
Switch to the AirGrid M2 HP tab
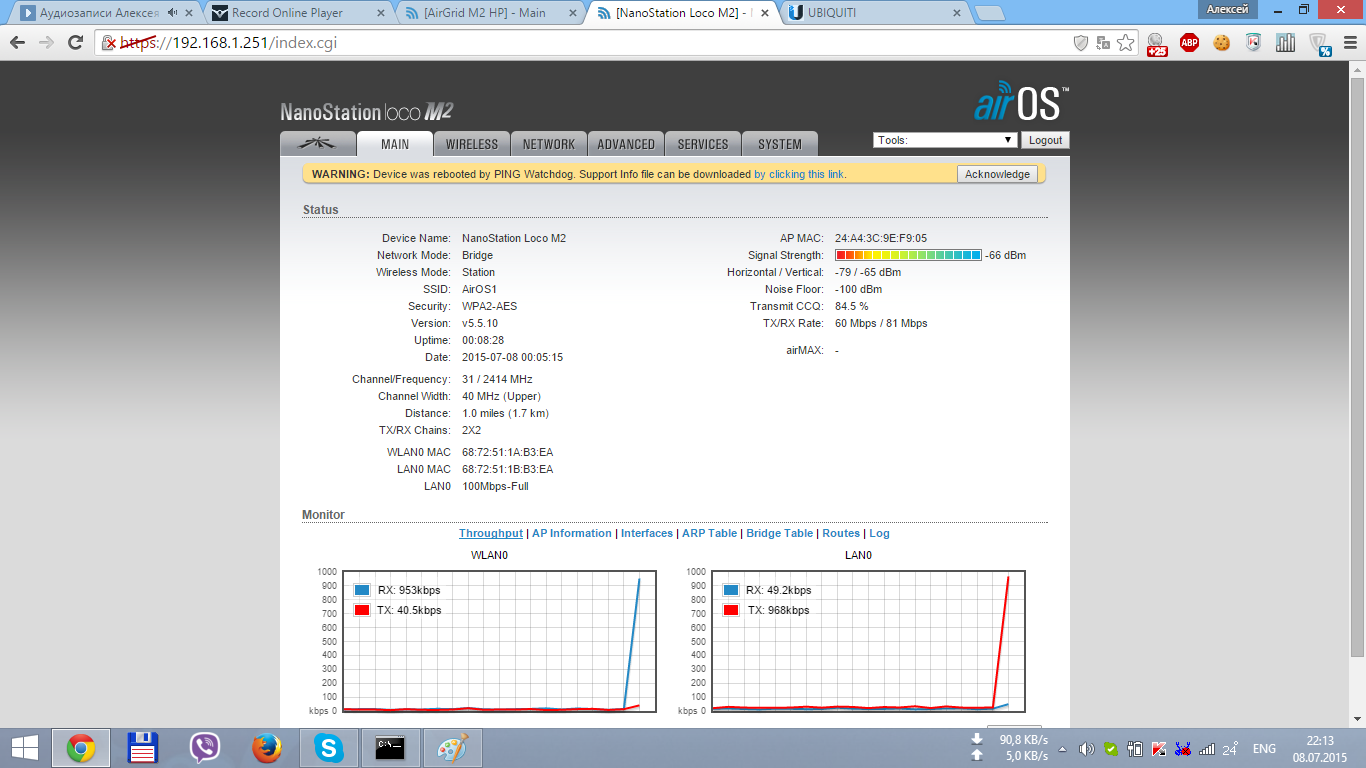[x=489, y=13]
